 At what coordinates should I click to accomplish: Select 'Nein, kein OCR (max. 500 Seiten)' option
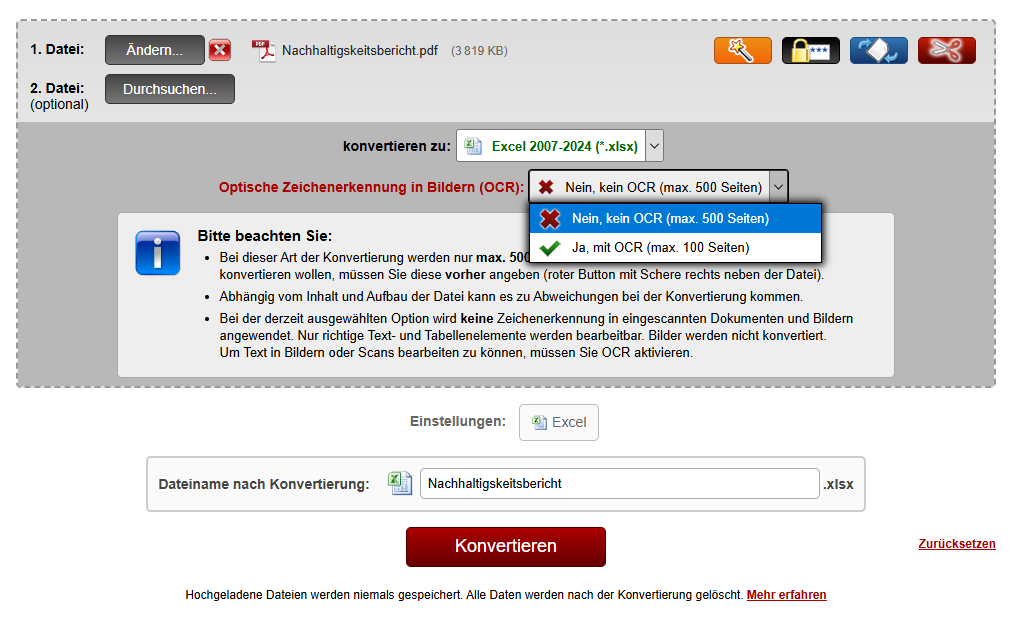click(x=670, y=218)
